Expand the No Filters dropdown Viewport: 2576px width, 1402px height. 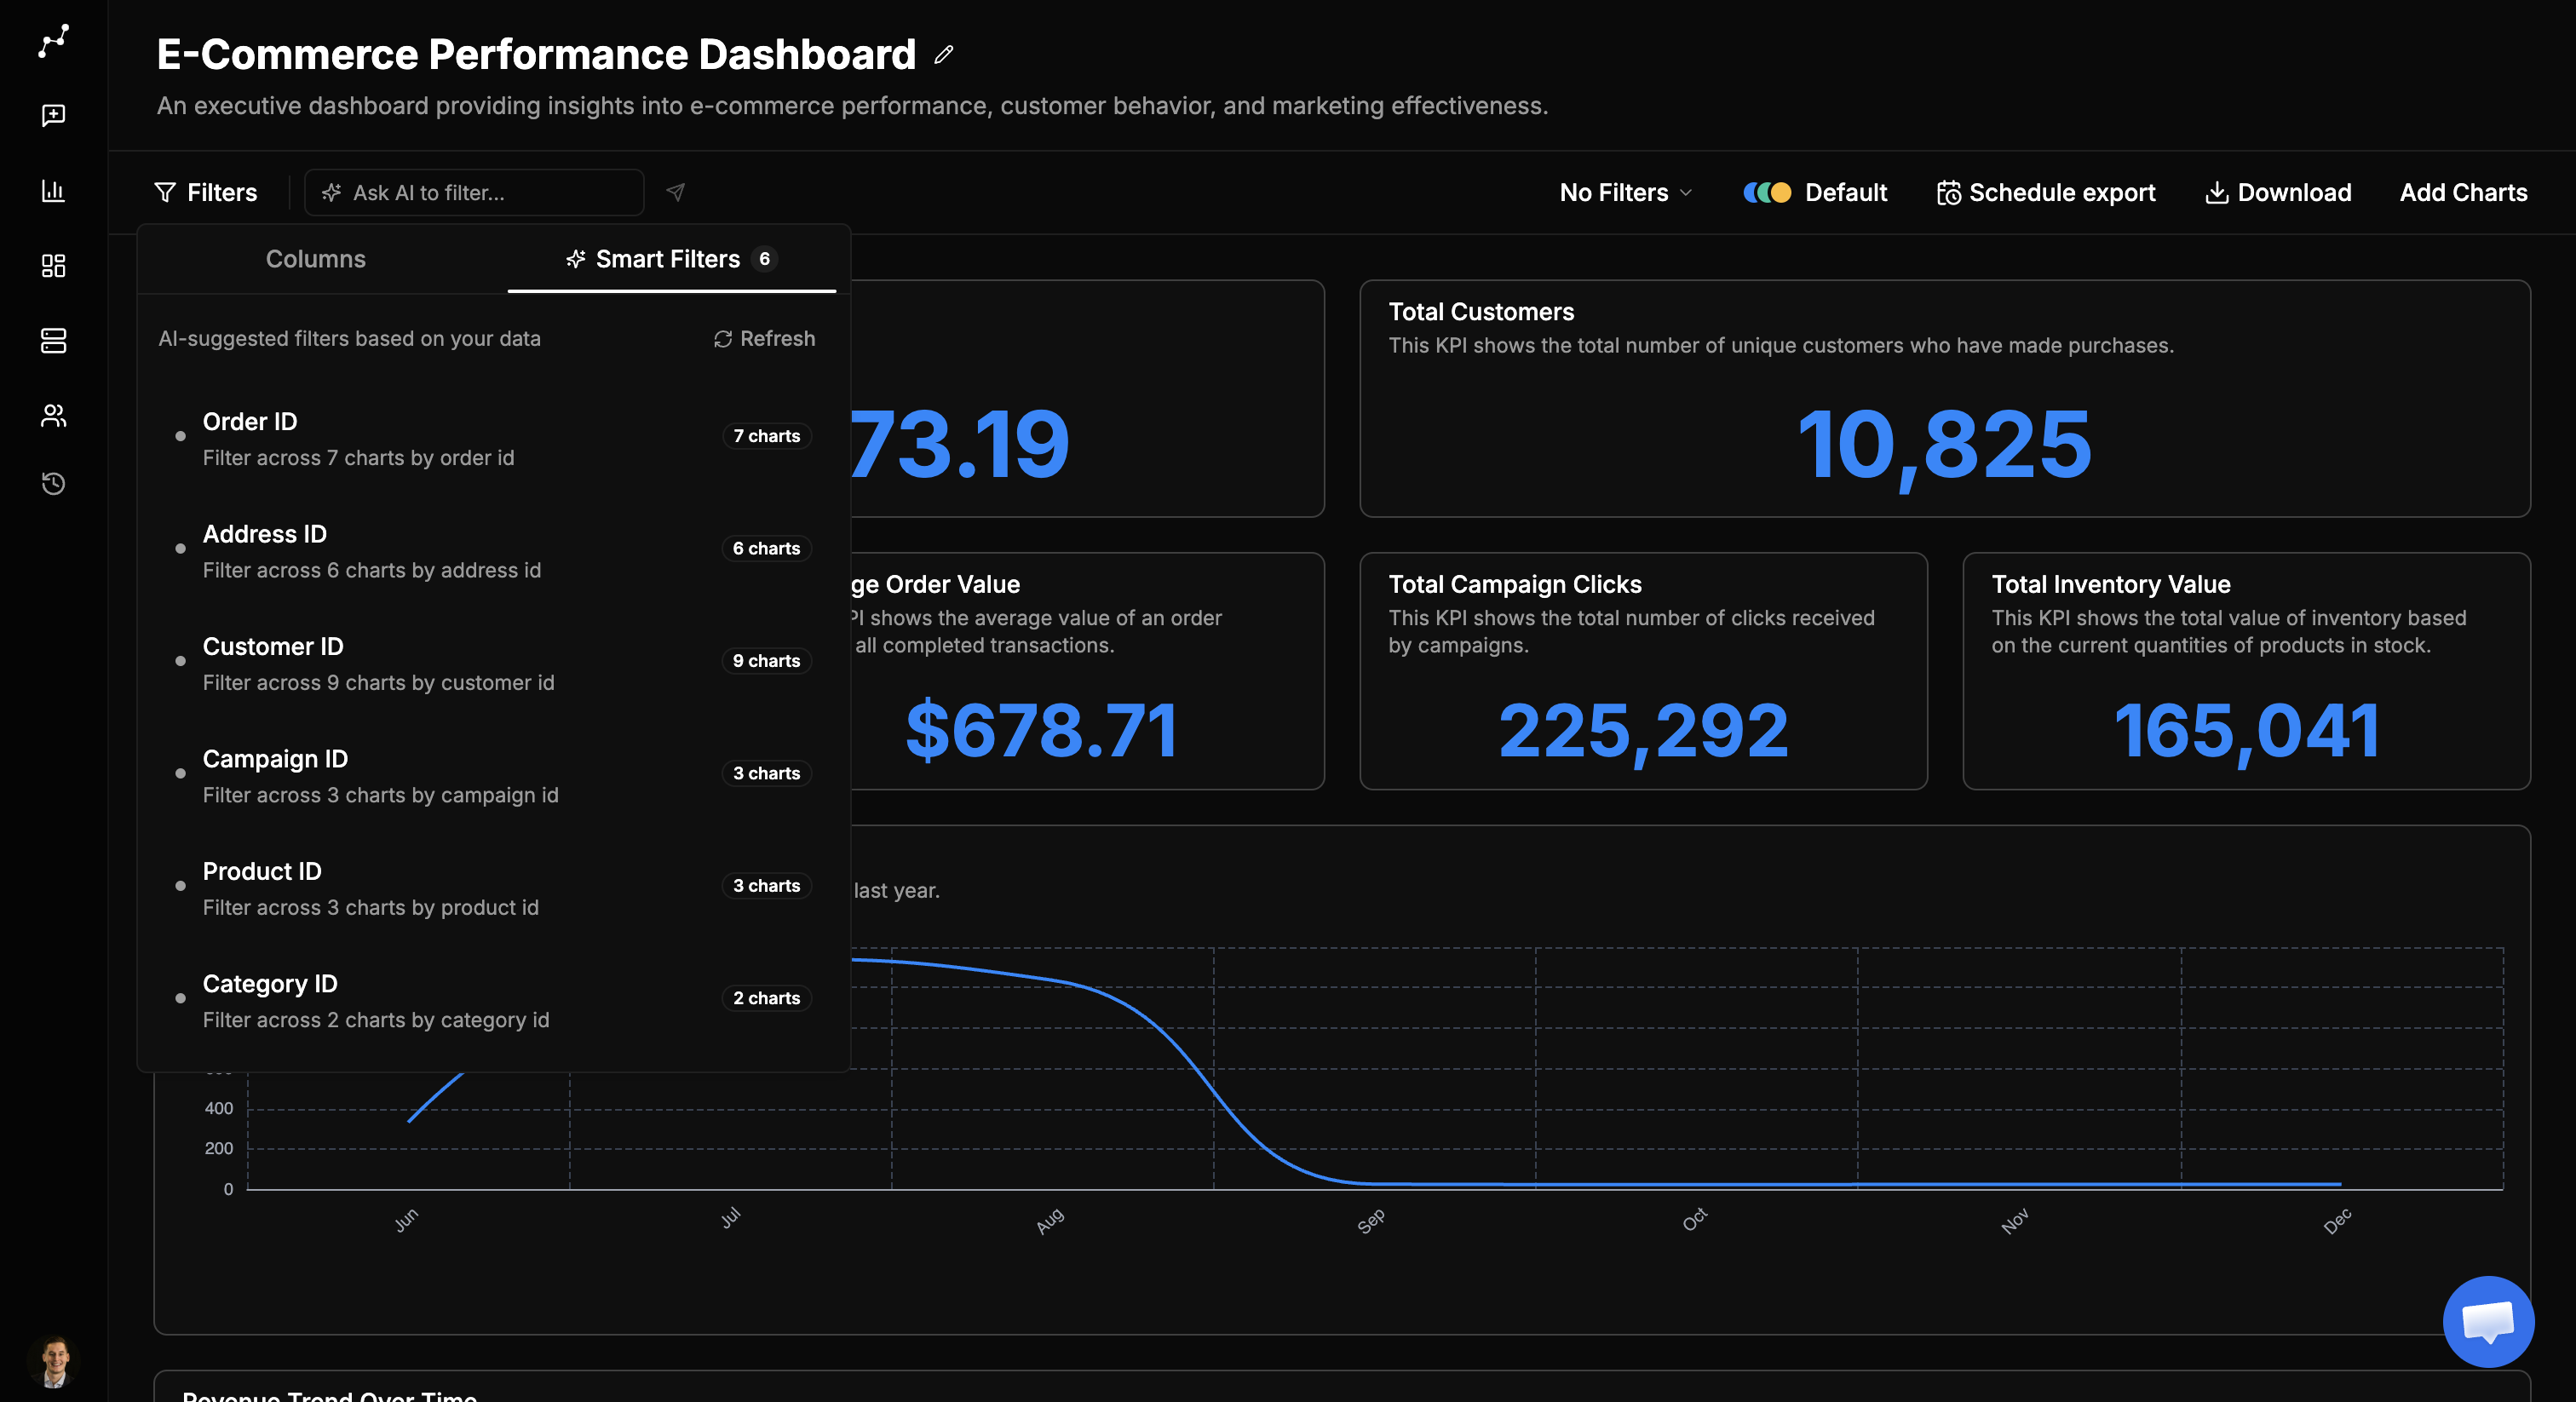click(1625, 192)
